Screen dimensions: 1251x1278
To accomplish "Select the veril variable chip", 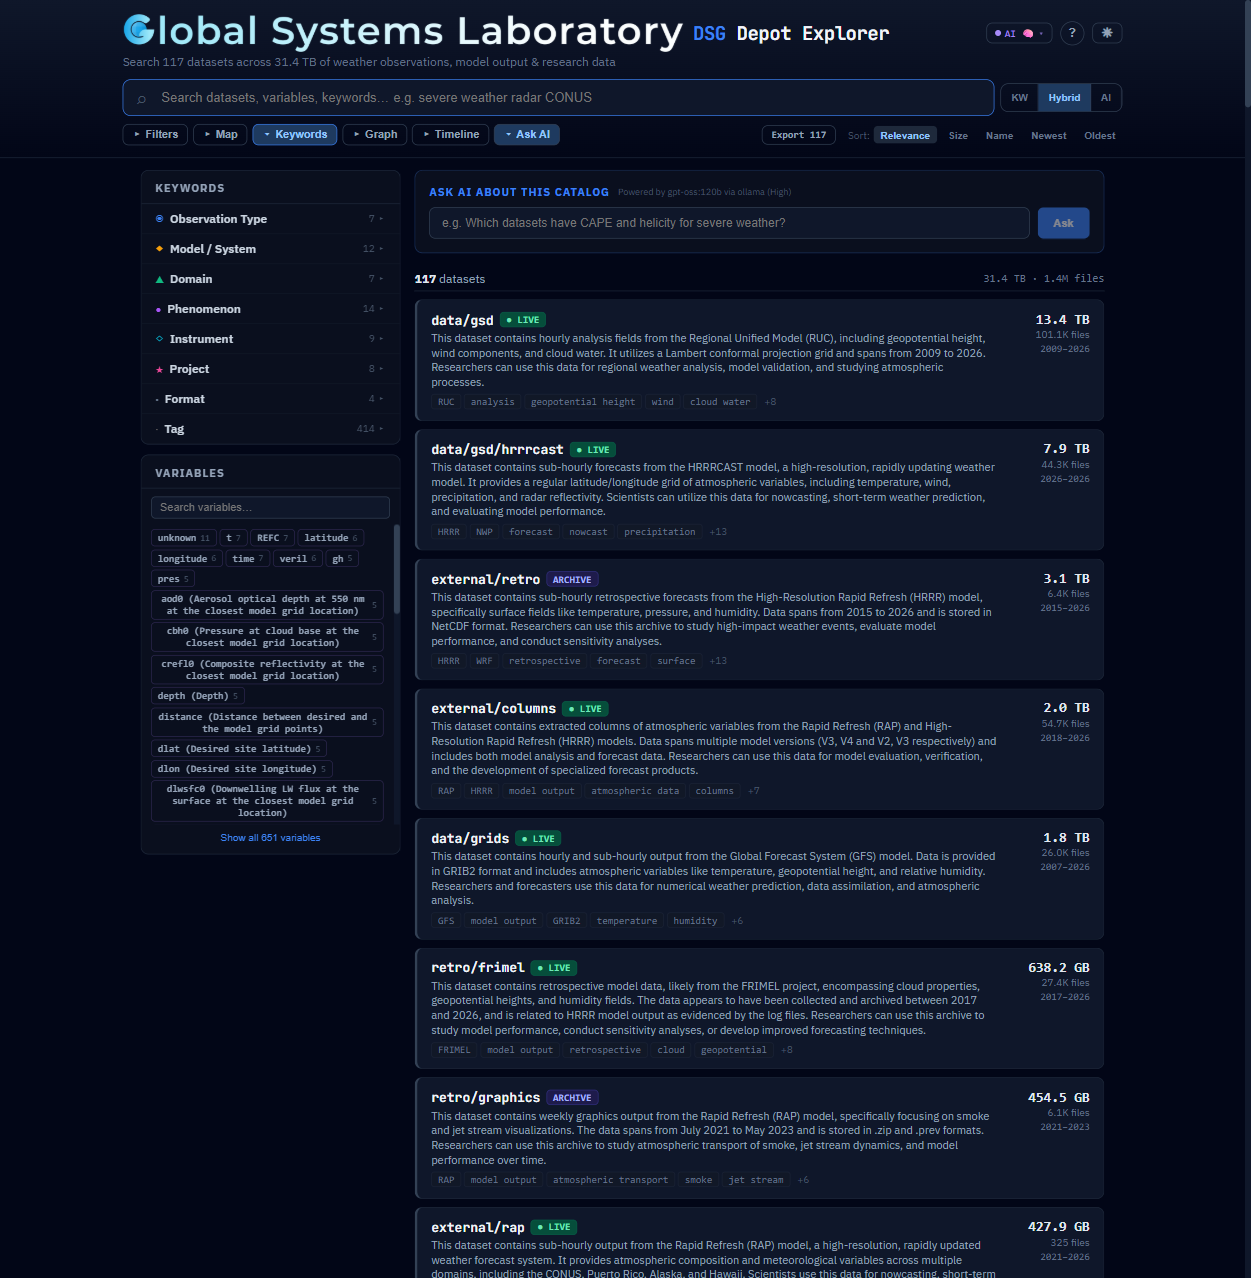I will 298,559.
